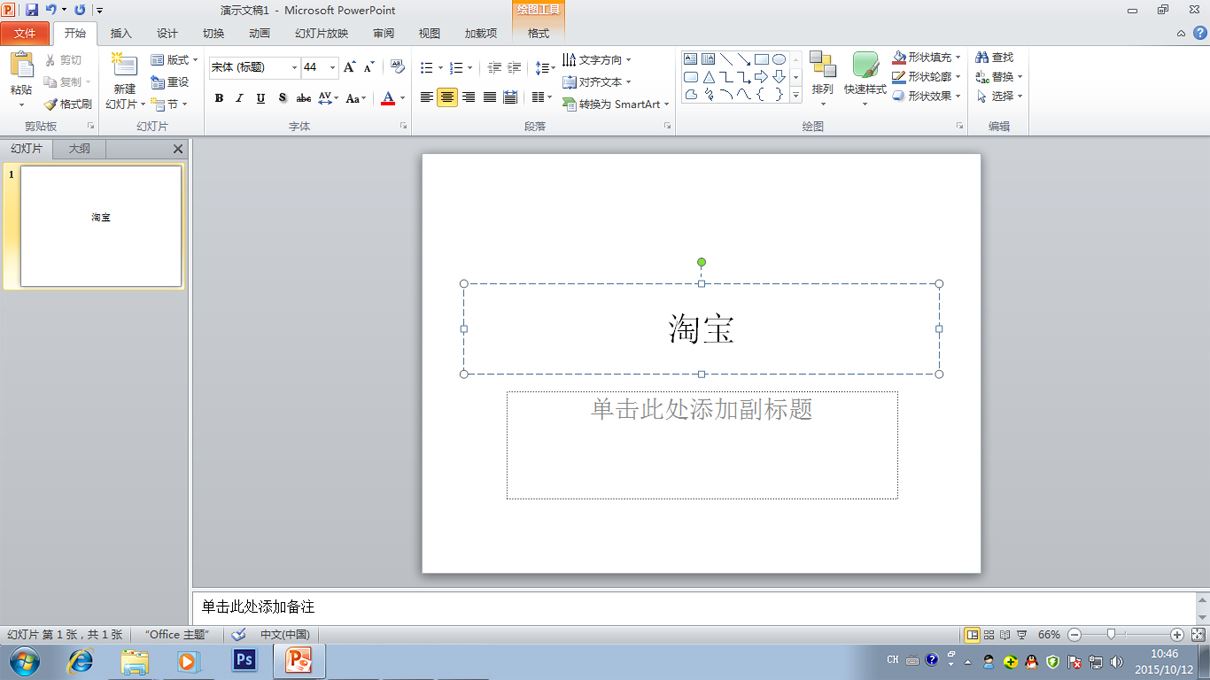Switch to the Animations (动画) ribbon tab
1210x680 pixels.
(259, 33)
